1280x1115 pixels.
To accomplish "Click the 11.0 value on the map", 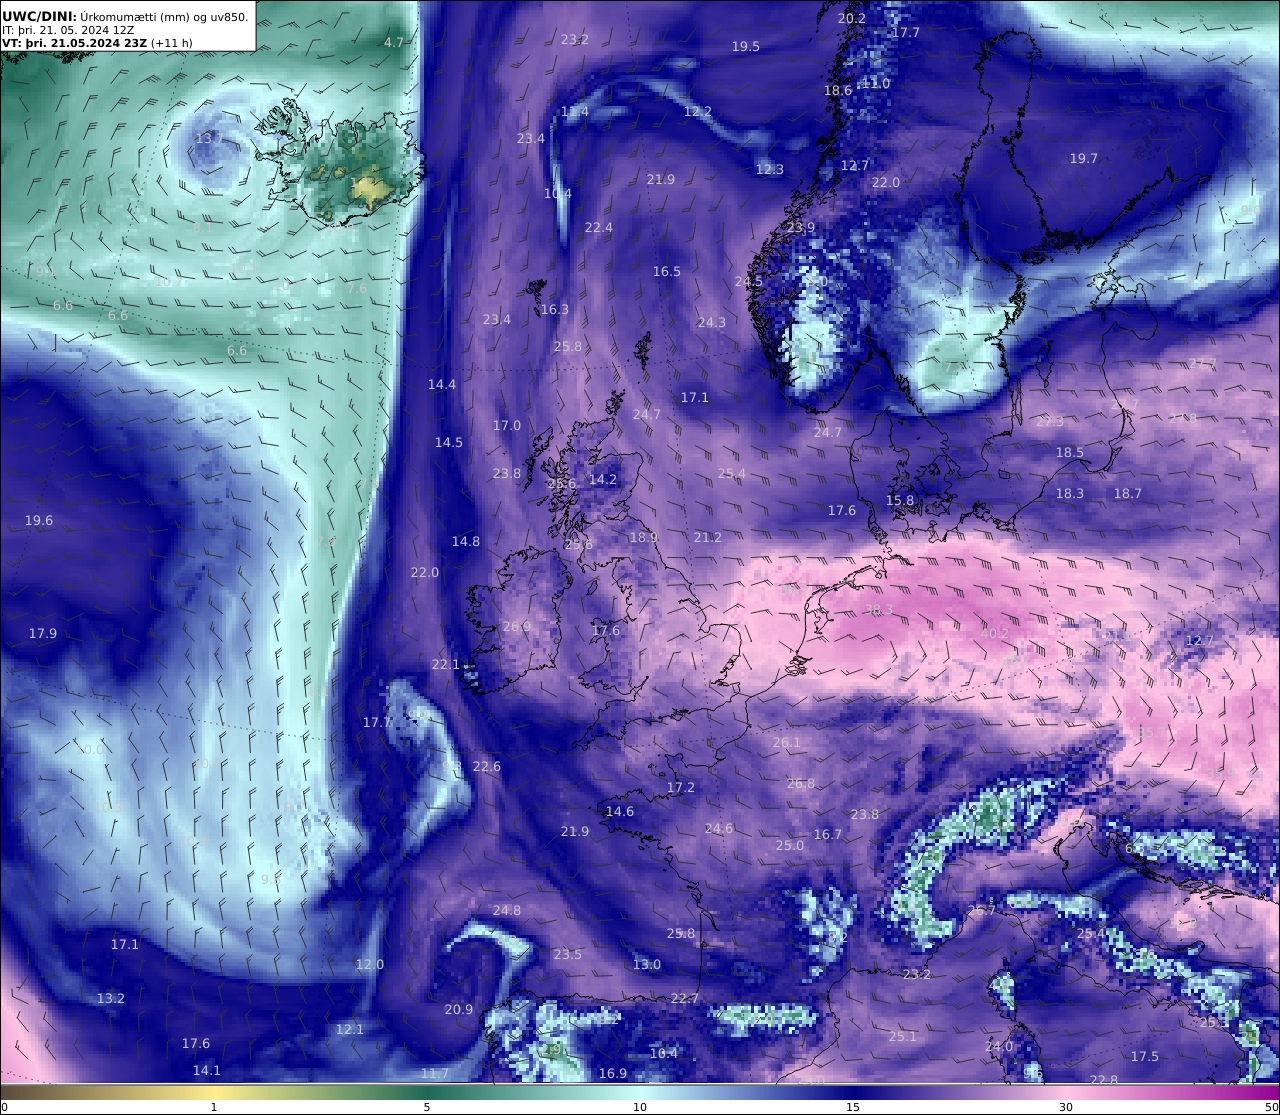I will click(x=876, y=83).
